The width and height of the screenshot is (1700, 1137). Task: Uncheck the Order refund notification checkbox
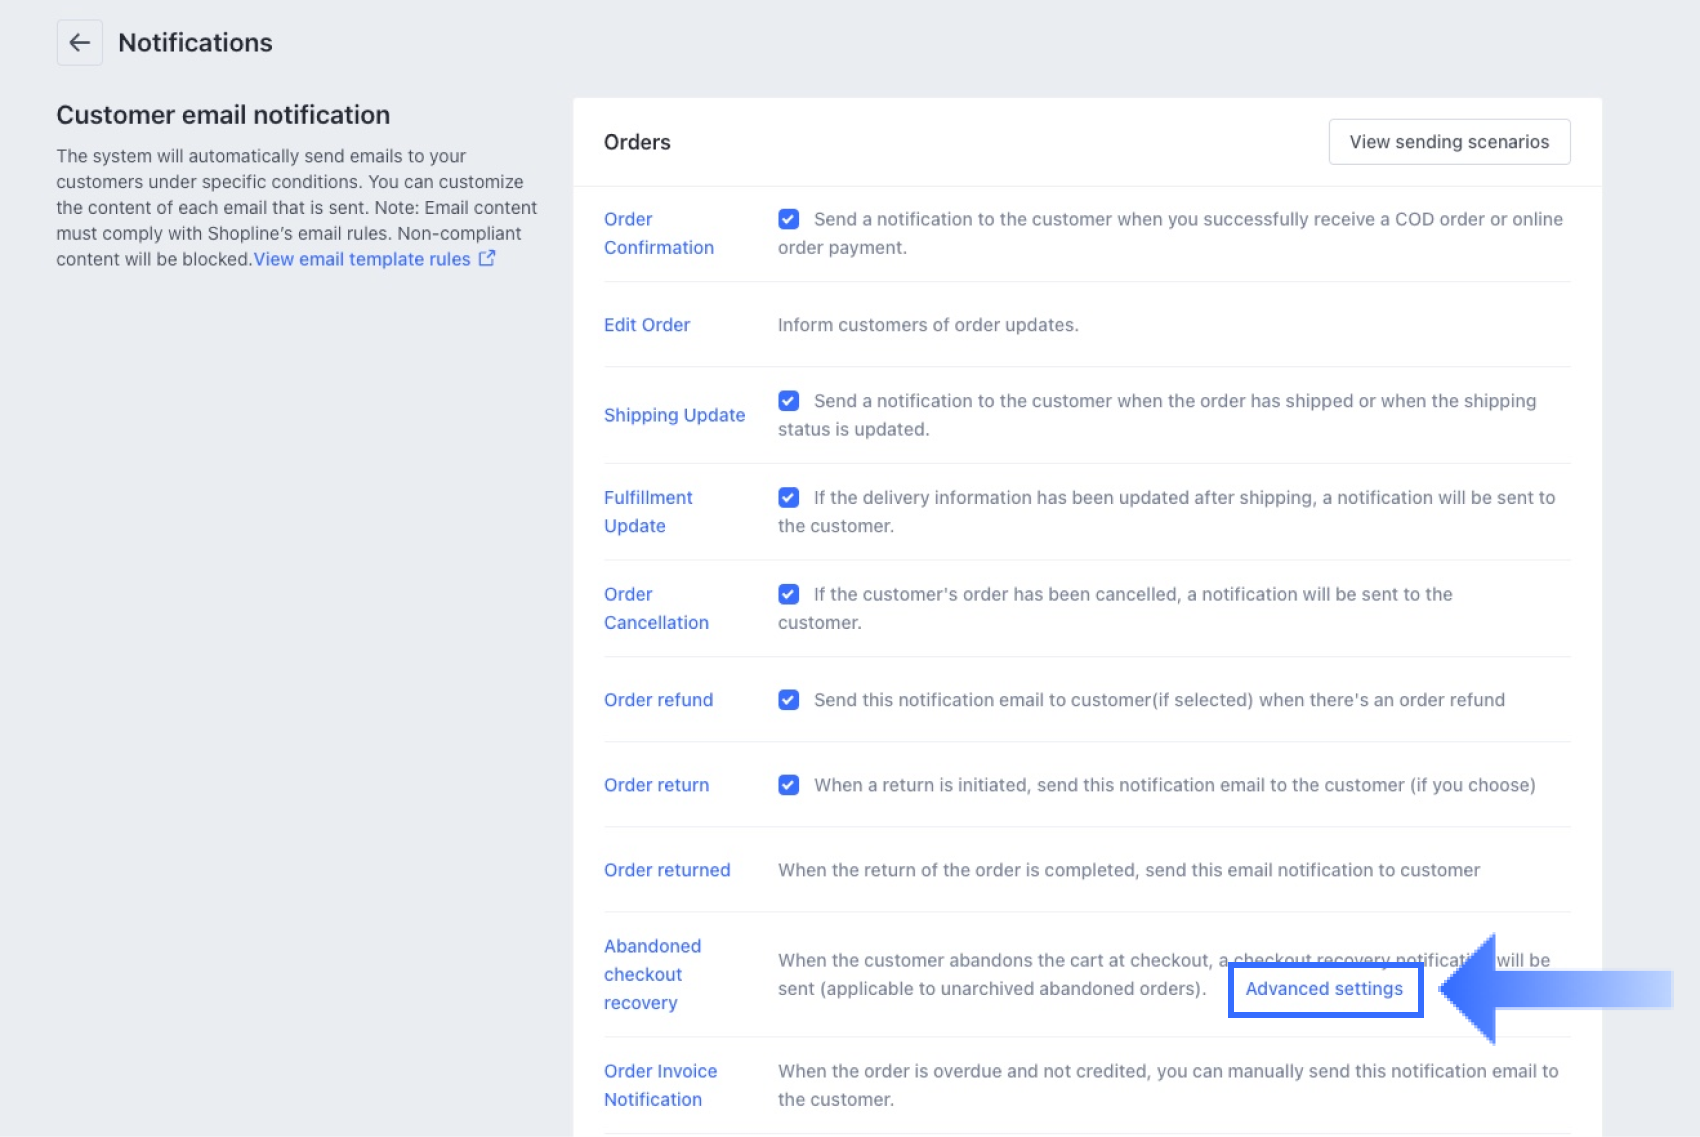tap(789, 700)
